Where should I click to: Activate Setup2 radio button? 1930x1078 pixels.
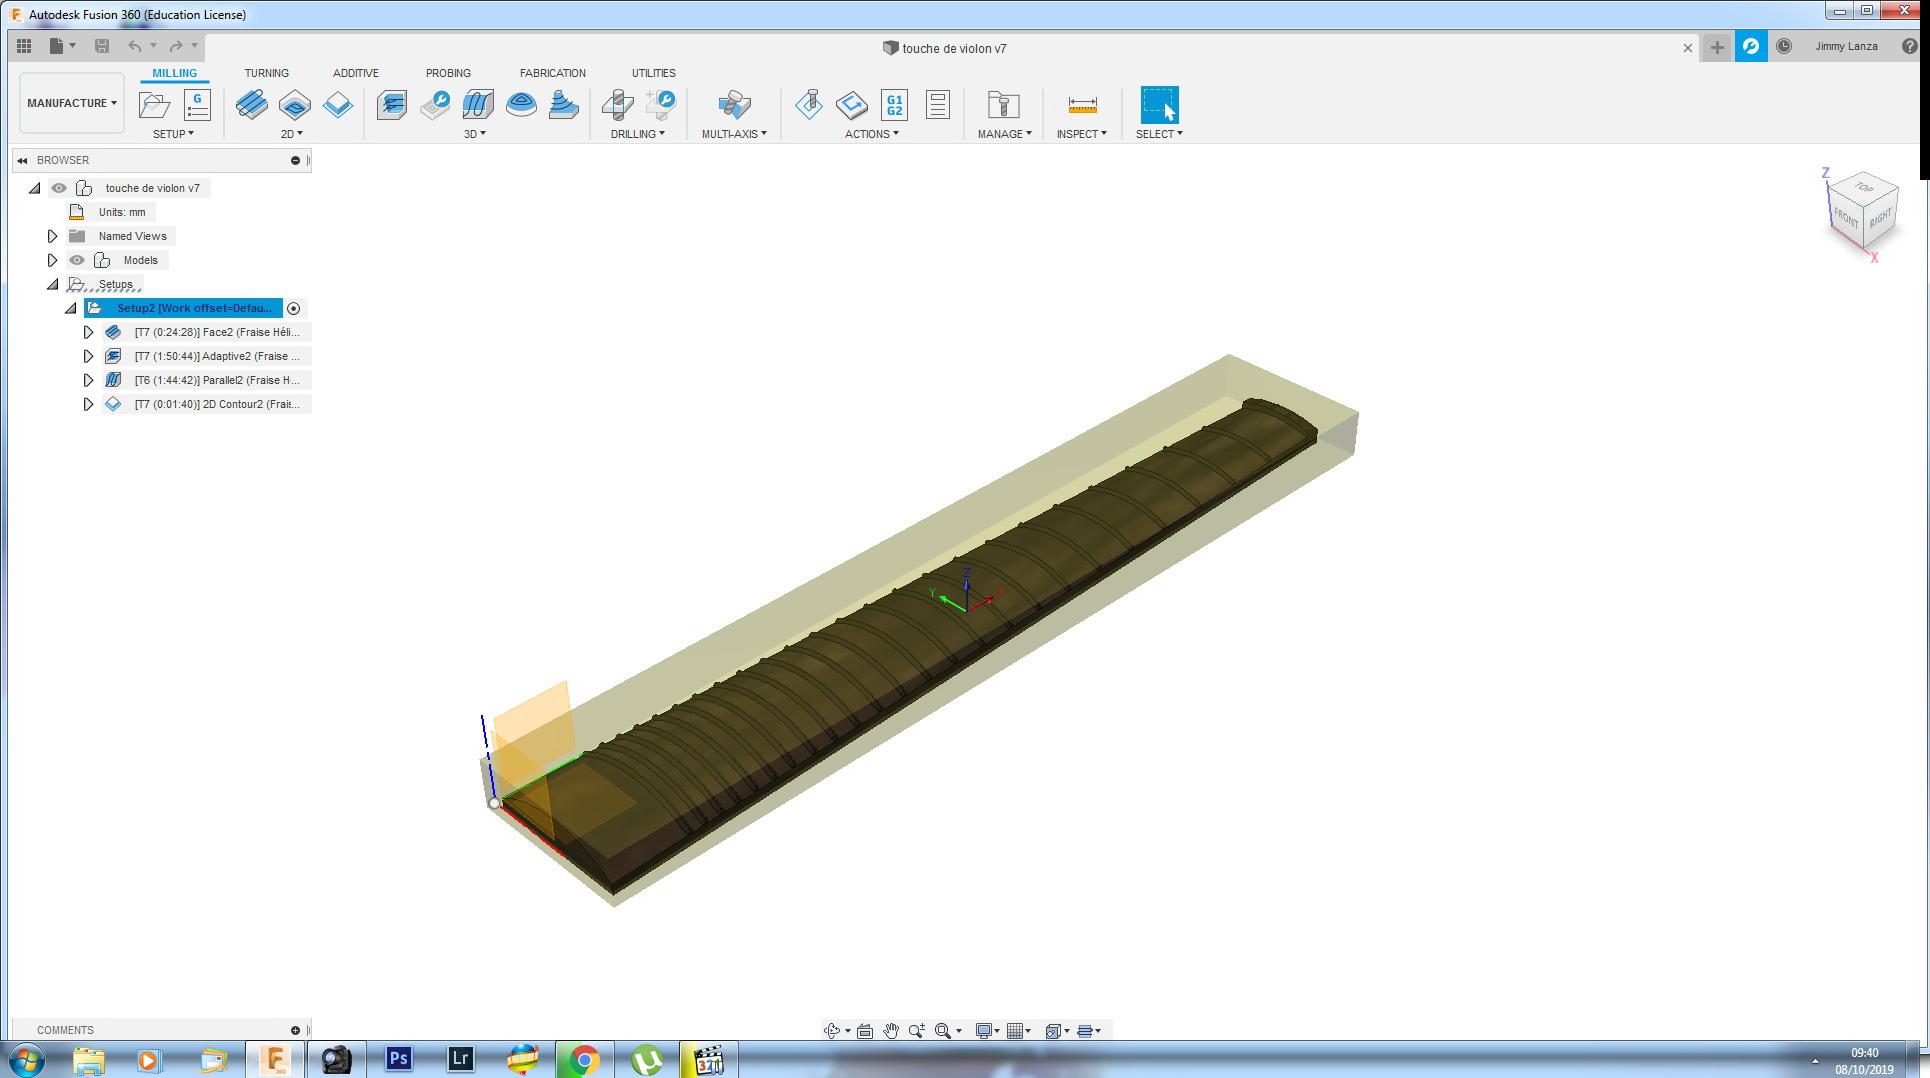click(x=293, y=308)
